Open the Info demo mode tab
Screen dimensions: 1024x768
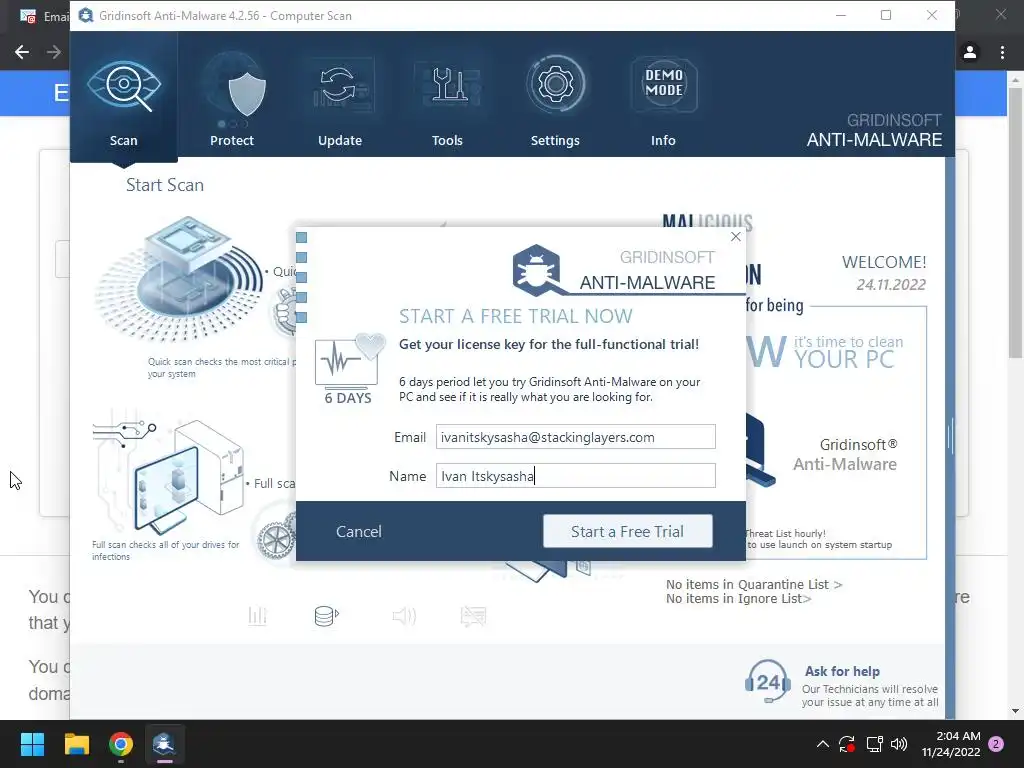[663, 97]
